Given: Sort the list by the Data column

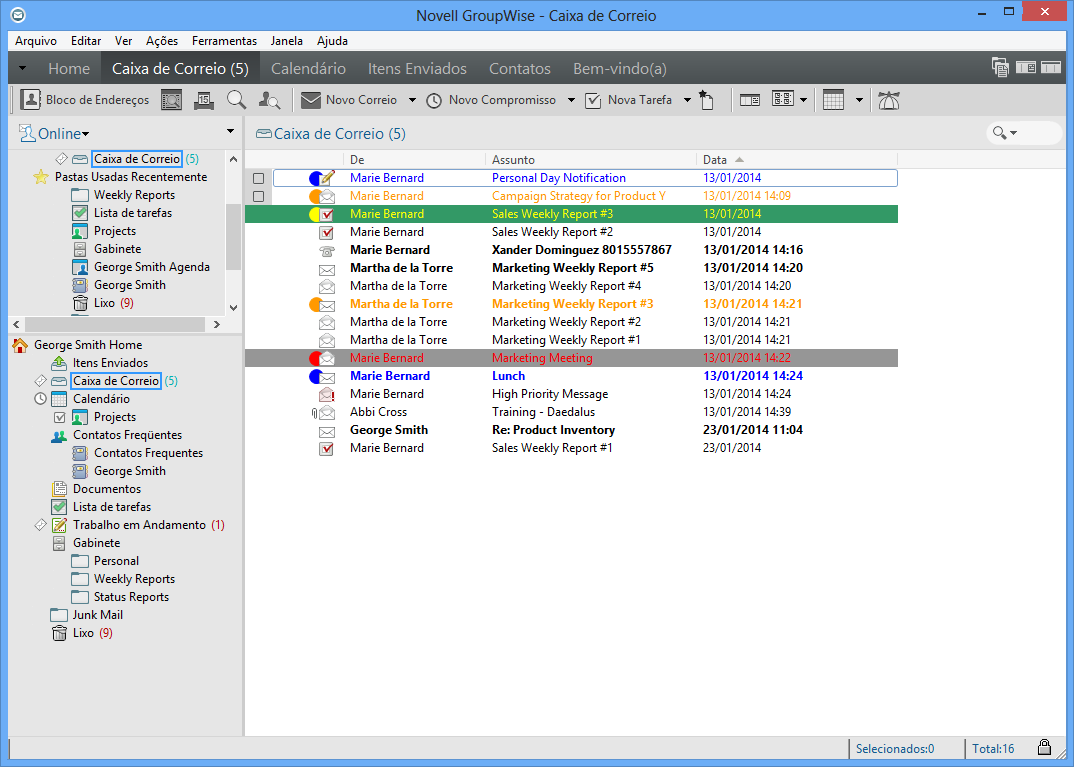Looking at the screenshot, I should [x=797, y=160].
